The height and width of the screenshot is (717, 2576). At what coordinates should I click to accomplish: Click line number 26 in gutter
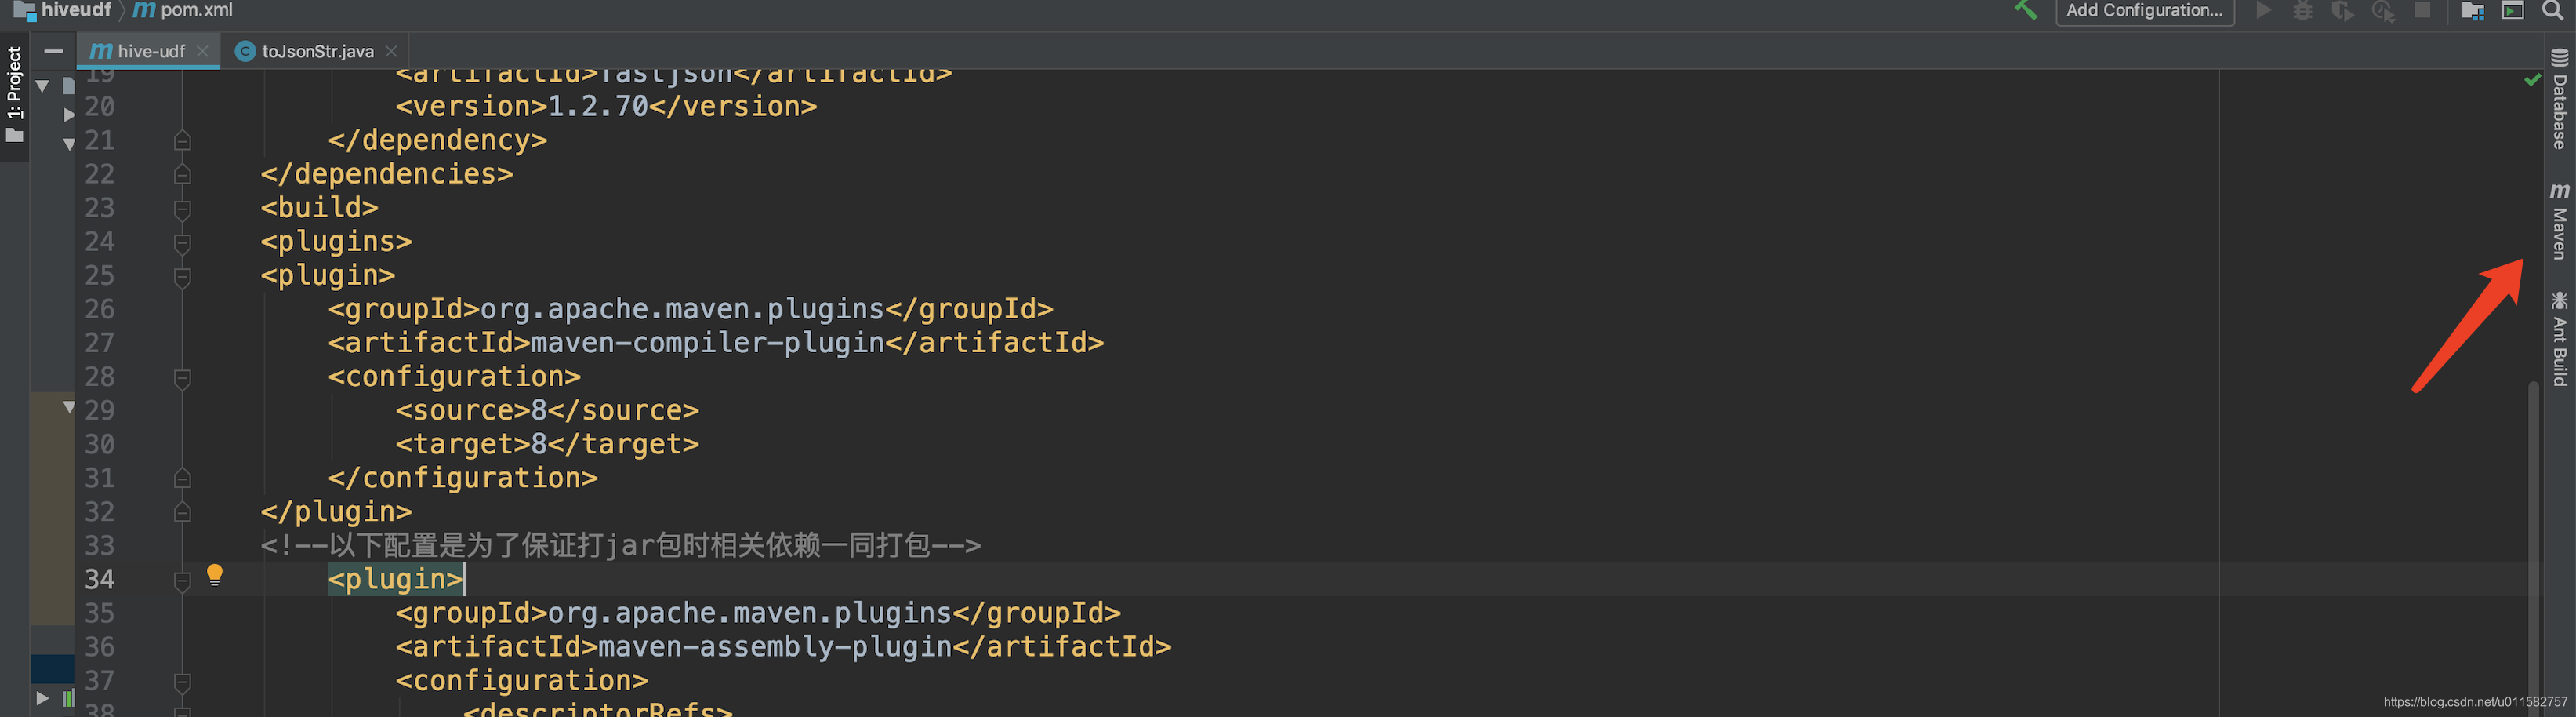point(99,309)
